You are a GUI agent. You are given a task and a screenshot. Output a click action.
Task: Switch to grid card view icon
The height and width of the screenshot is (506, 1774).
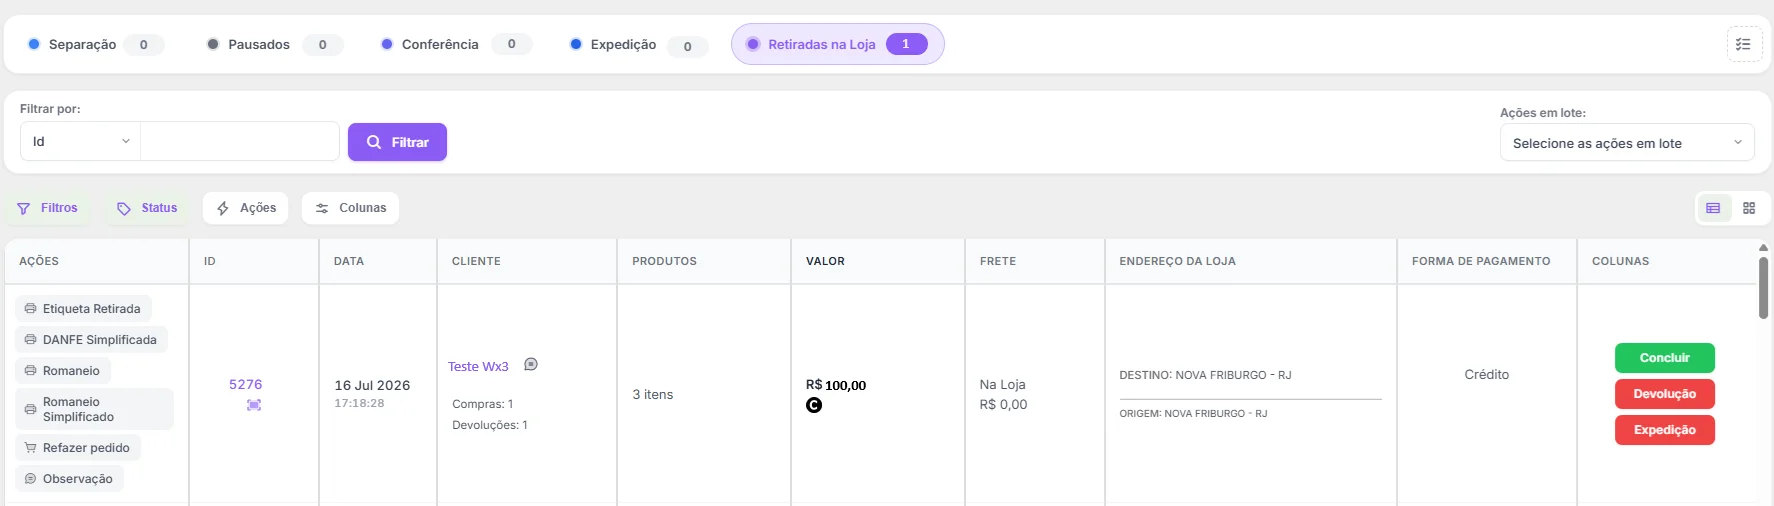point(1749,208)
